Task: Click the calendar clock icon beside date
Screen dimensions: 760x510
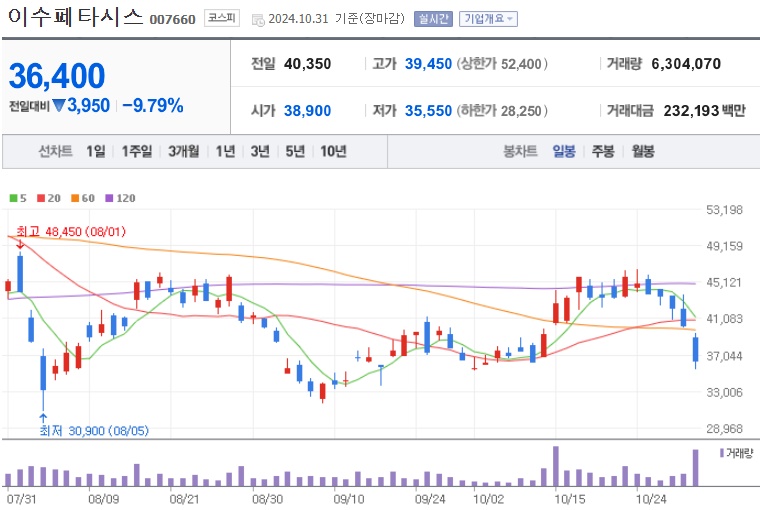Action: tap(258, 20)
